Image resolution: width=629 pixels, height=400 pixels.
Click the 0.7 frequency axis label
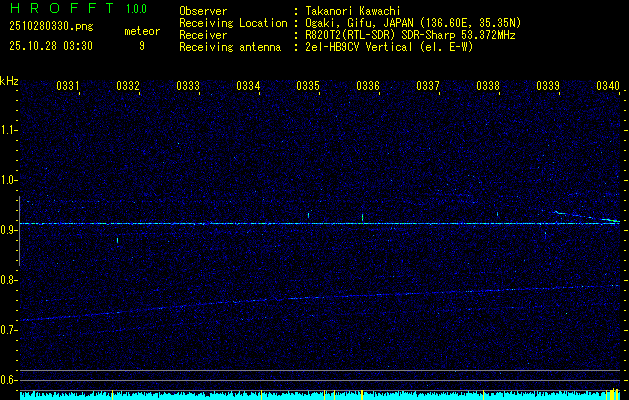tap(9, 329)
